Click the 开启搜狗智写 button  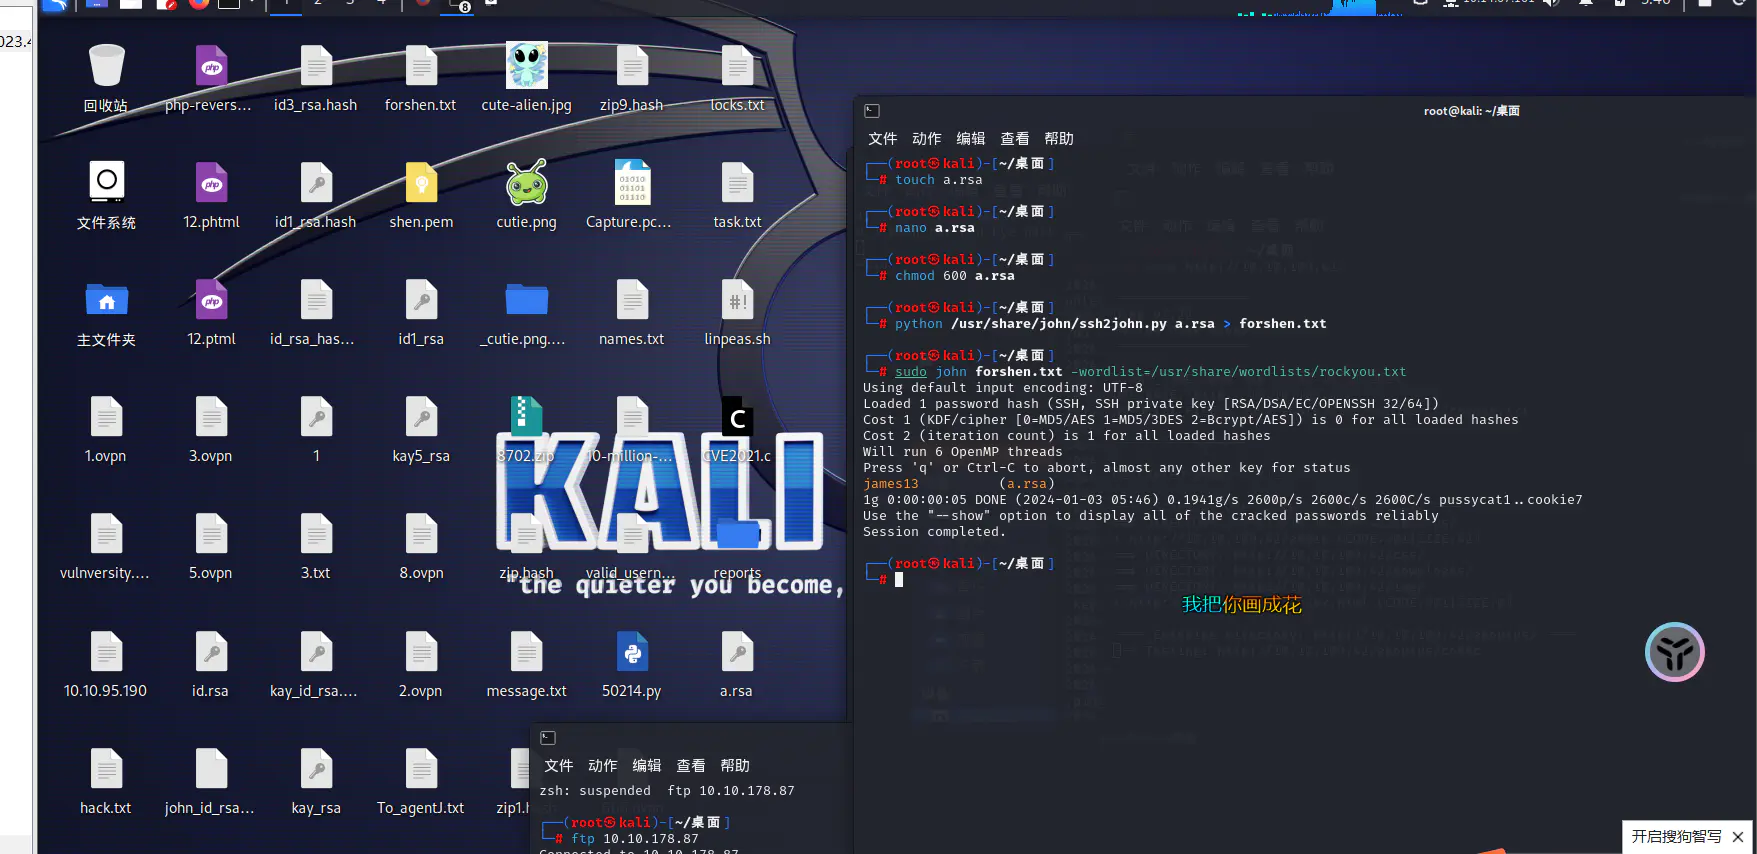click(1677, 837)
